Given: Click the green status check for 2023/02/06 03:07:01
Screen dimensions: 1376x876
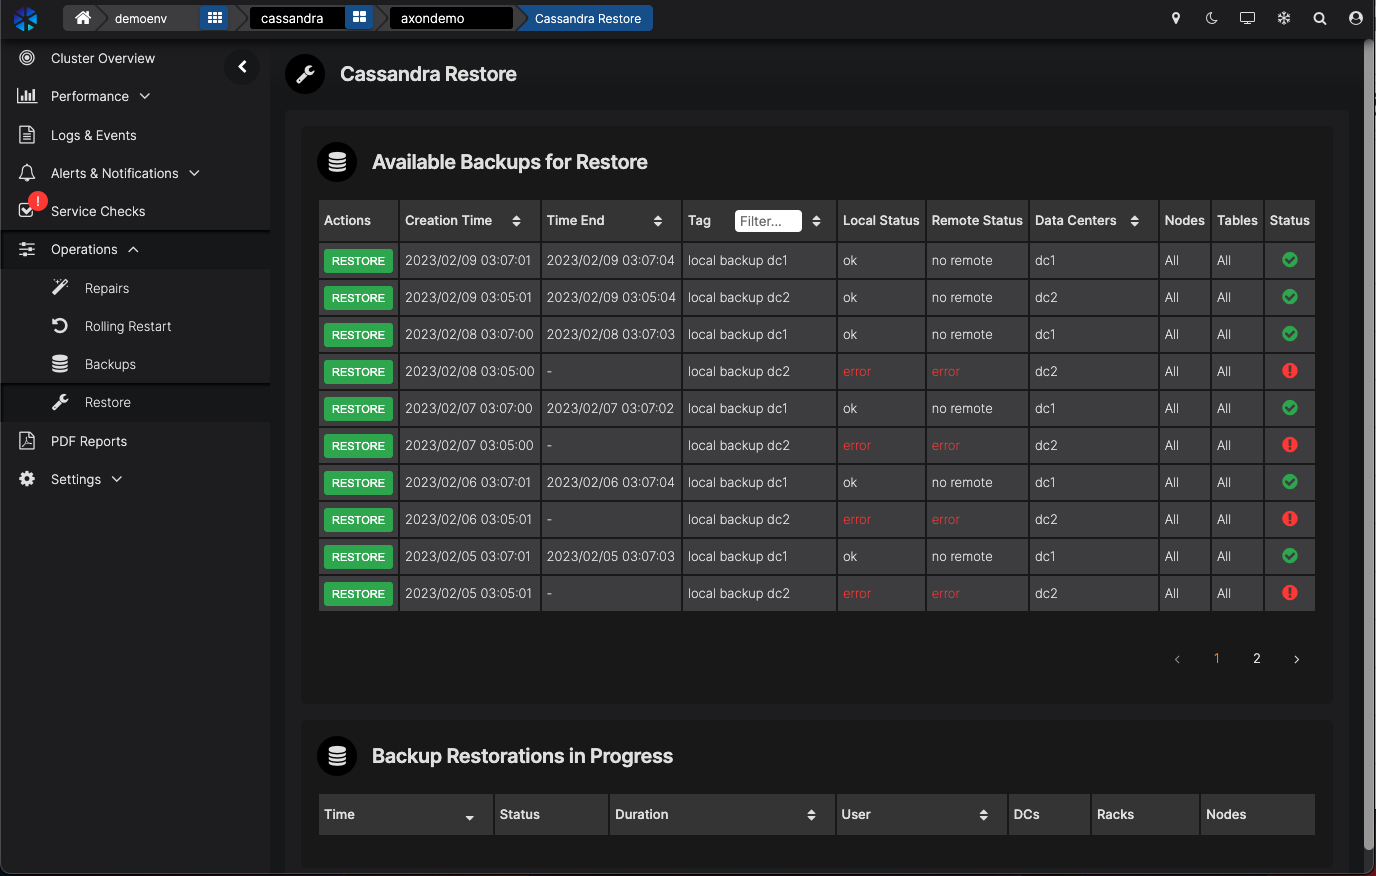Looking at the screenshot, I should 1290,482.
